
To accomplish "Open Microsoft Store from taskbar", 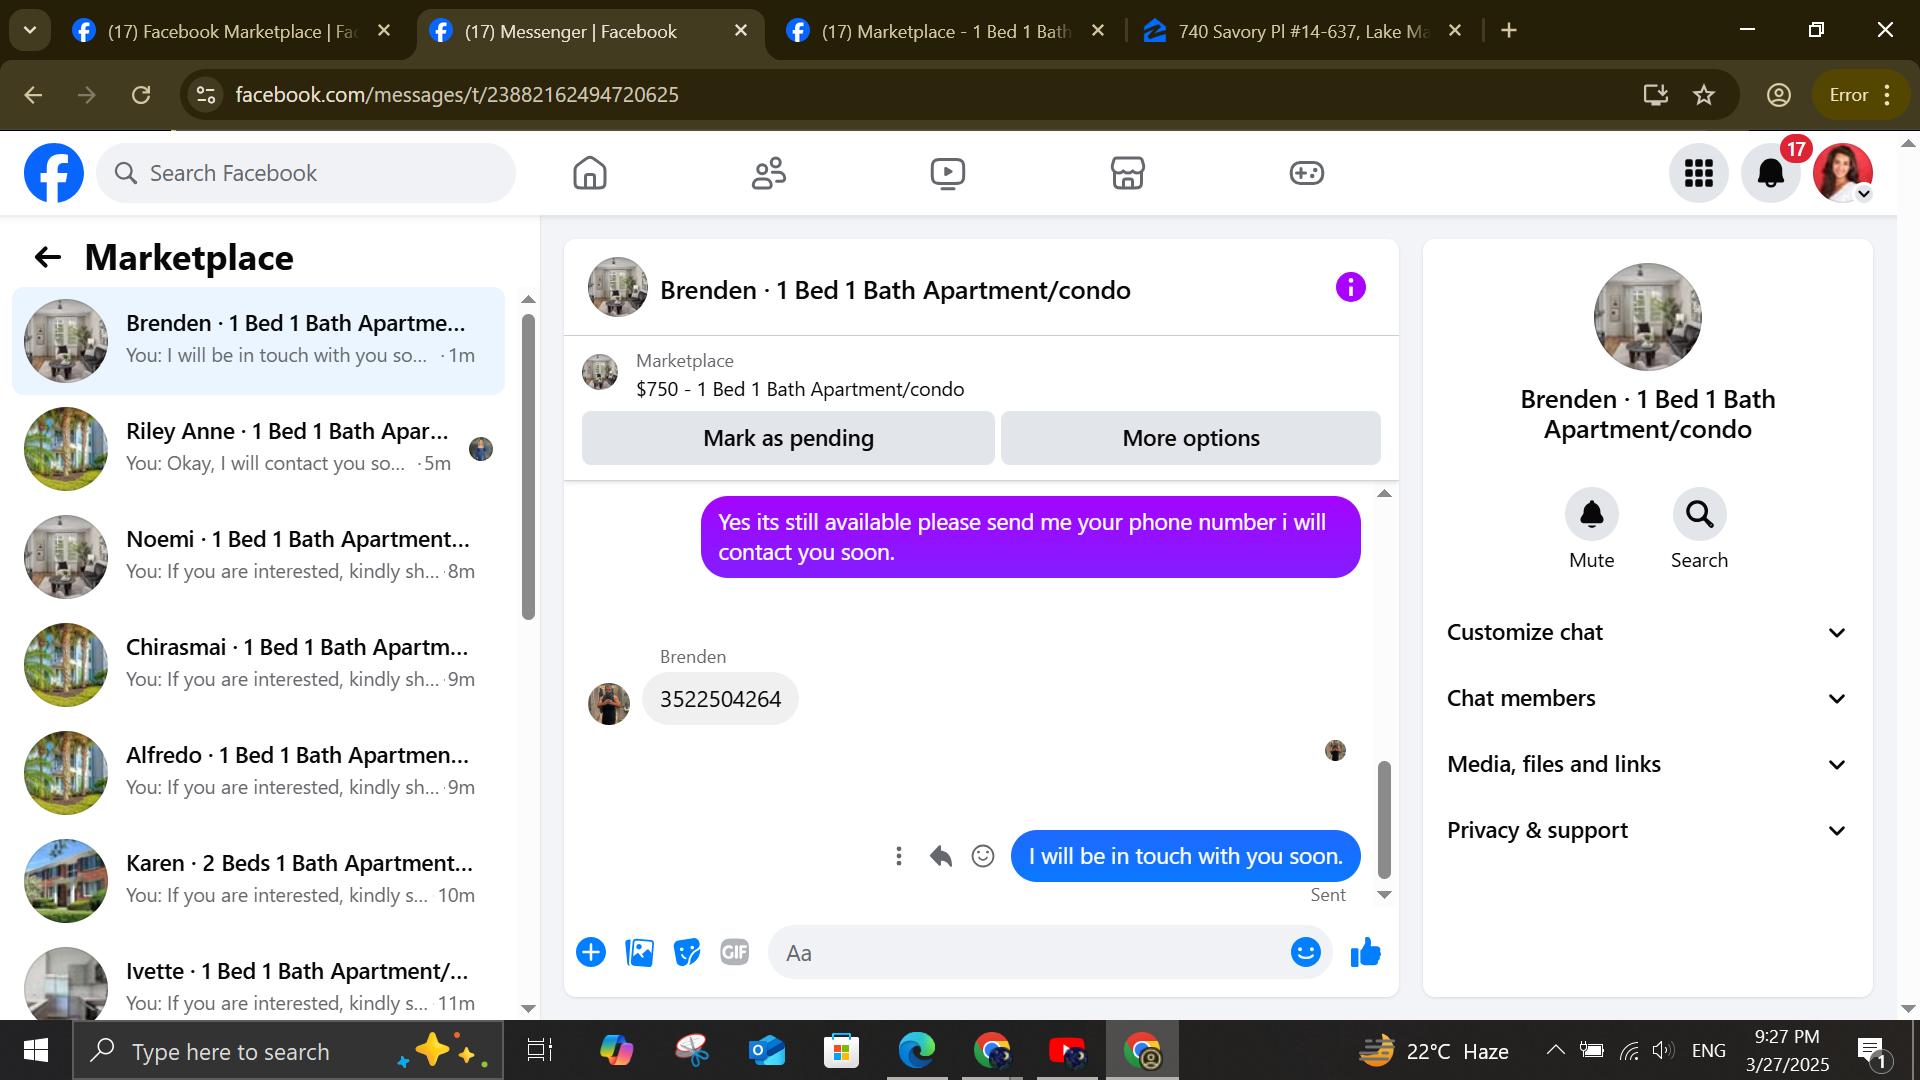I will click(841, 1051).
